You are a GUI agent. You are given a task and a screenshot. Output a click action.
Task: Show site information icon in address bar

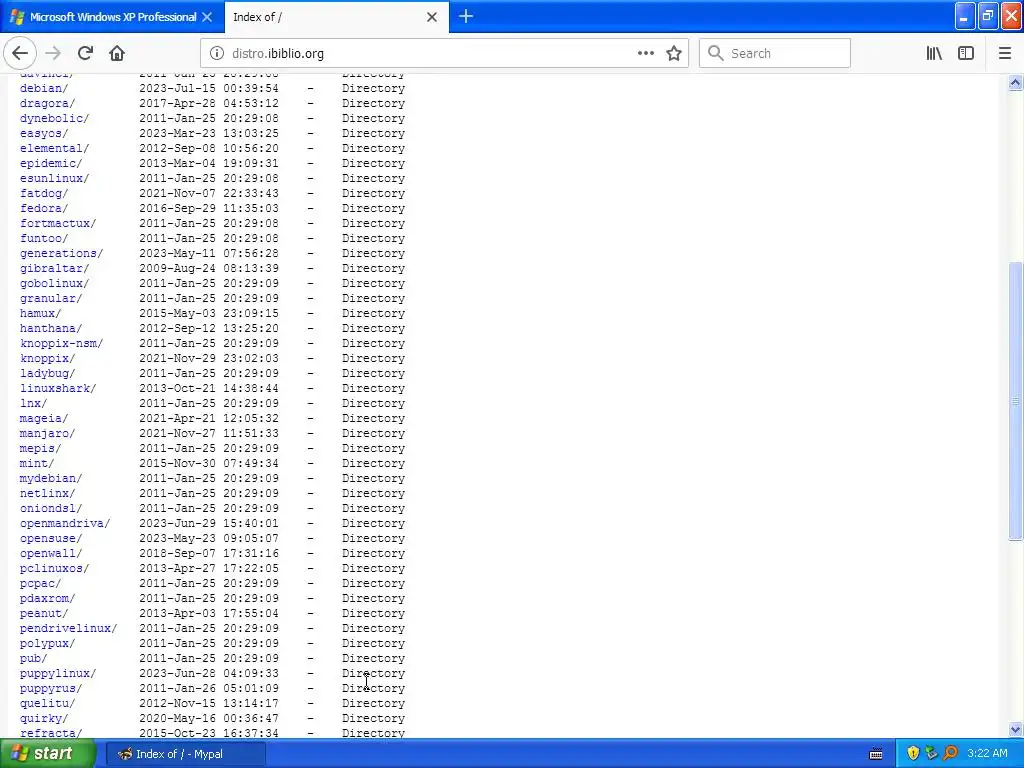click(x=217, y=54)
